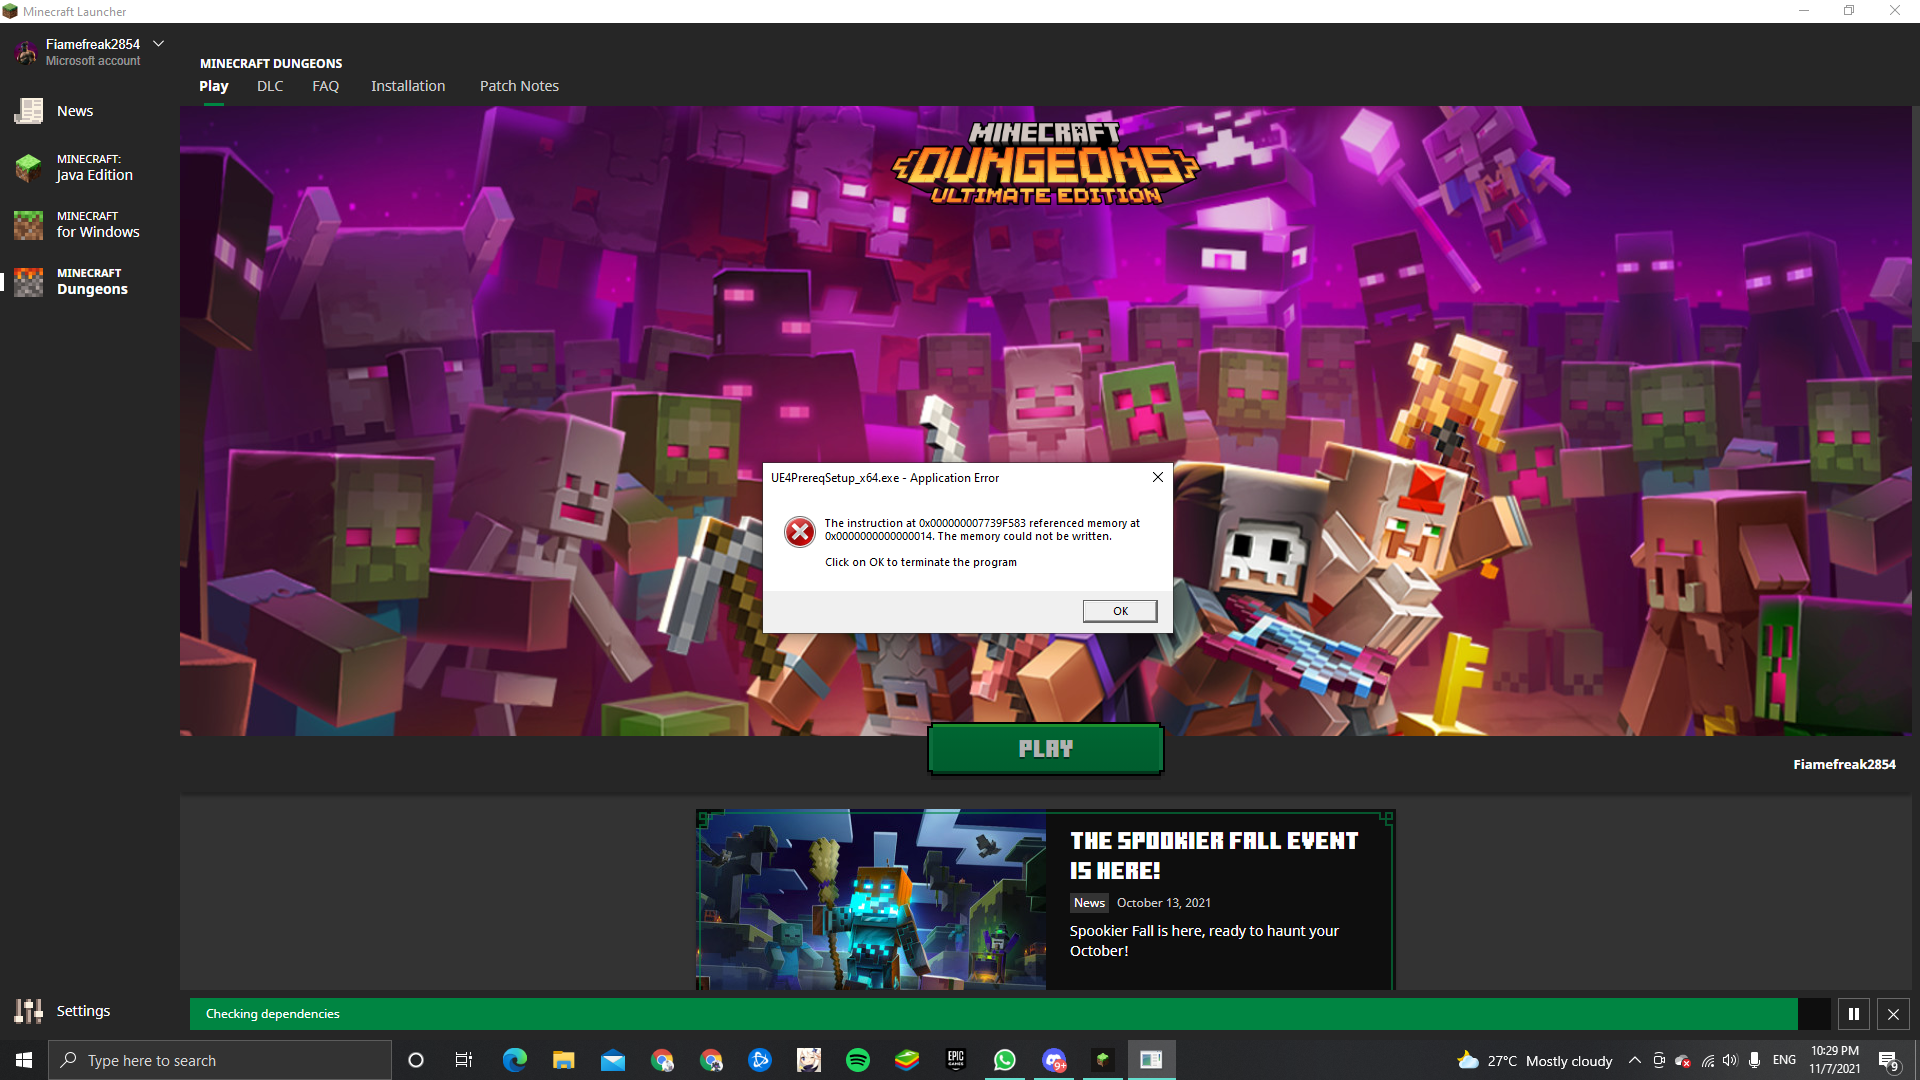Select Minecraft Java Edition grass block icon
1920x1080 pixels.
pos(28,167)
